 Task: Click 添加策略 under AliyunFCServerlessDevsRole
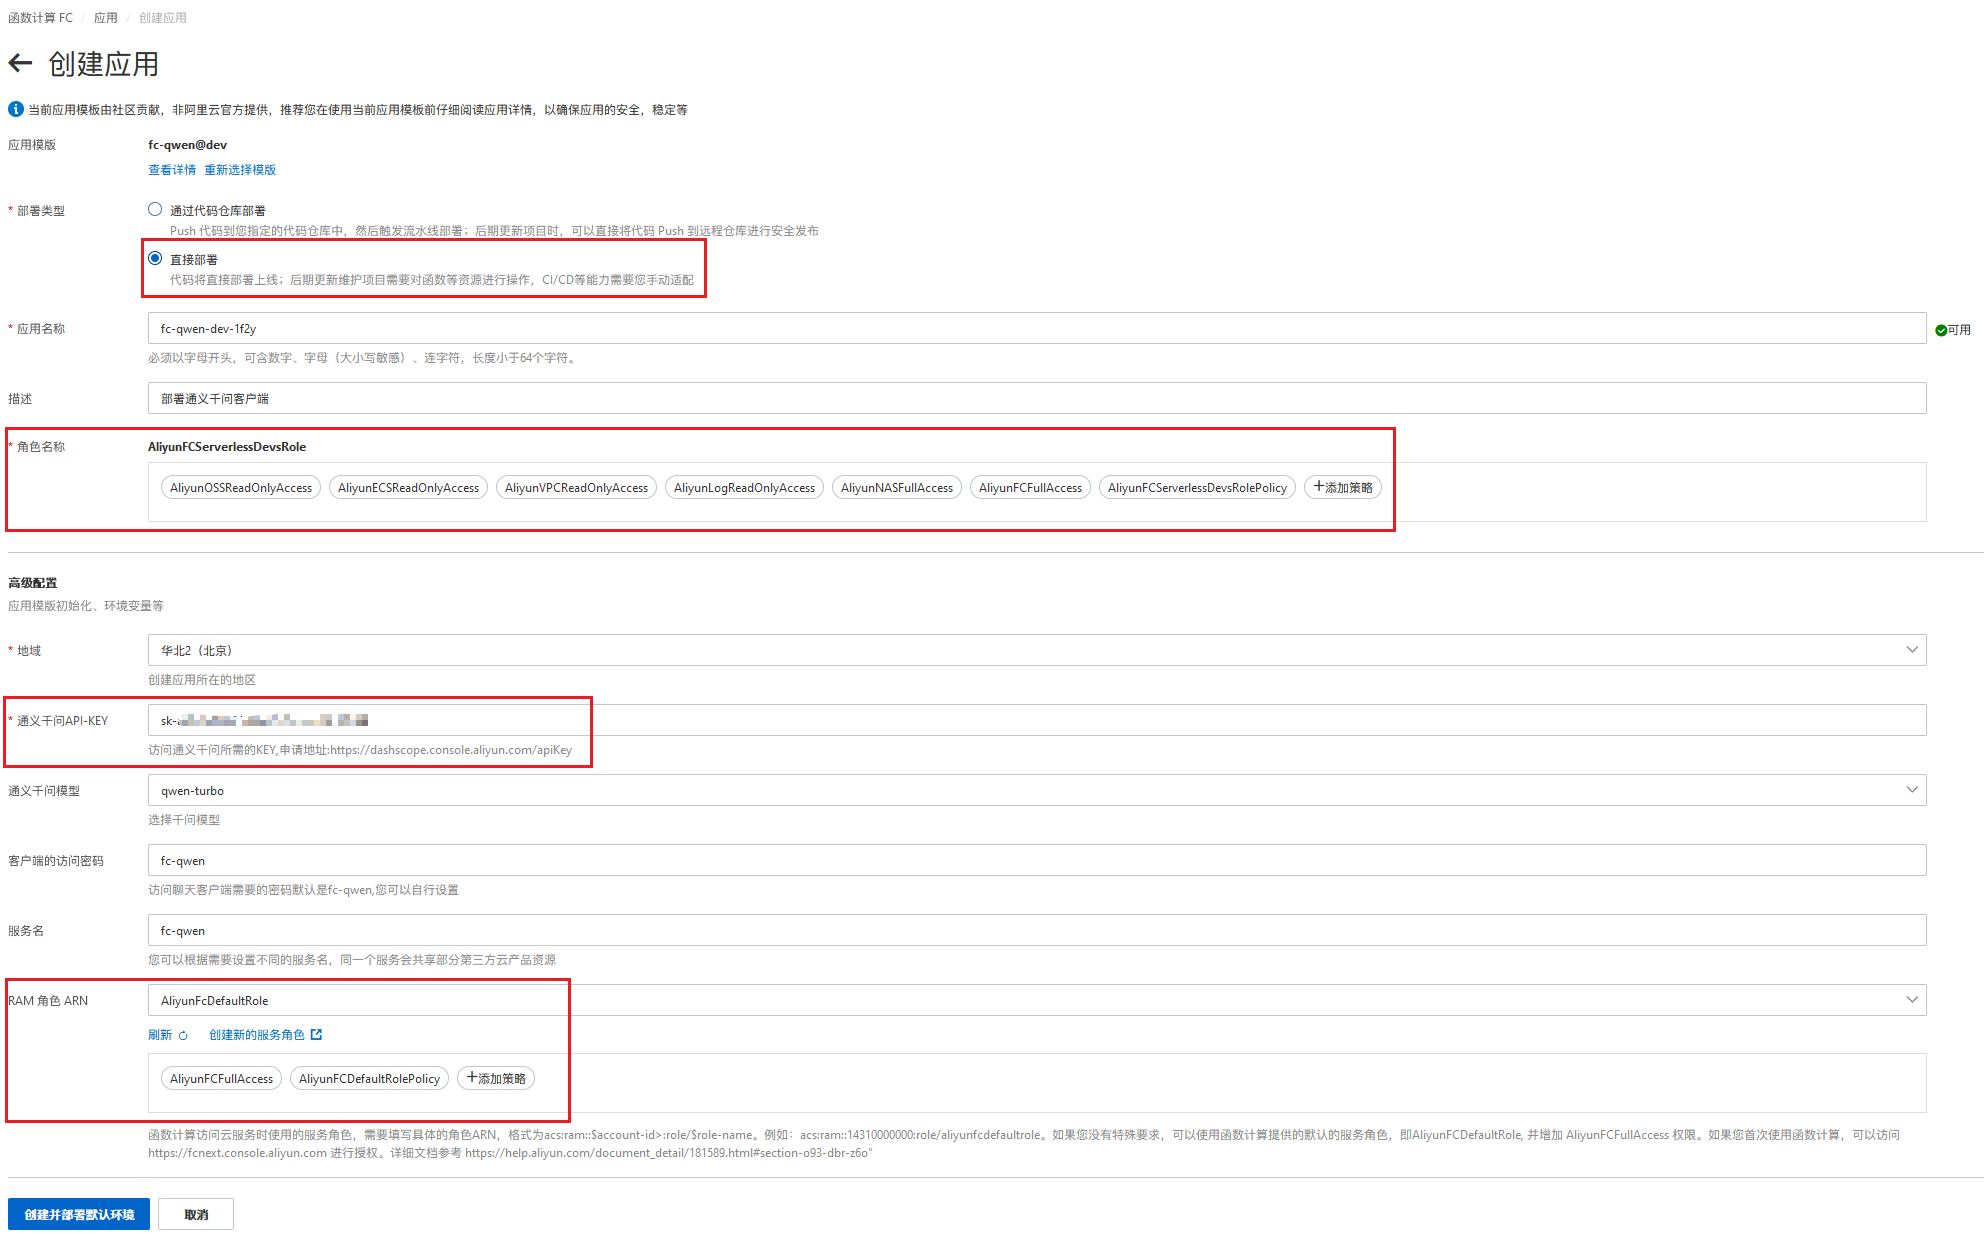point(1342,488)
